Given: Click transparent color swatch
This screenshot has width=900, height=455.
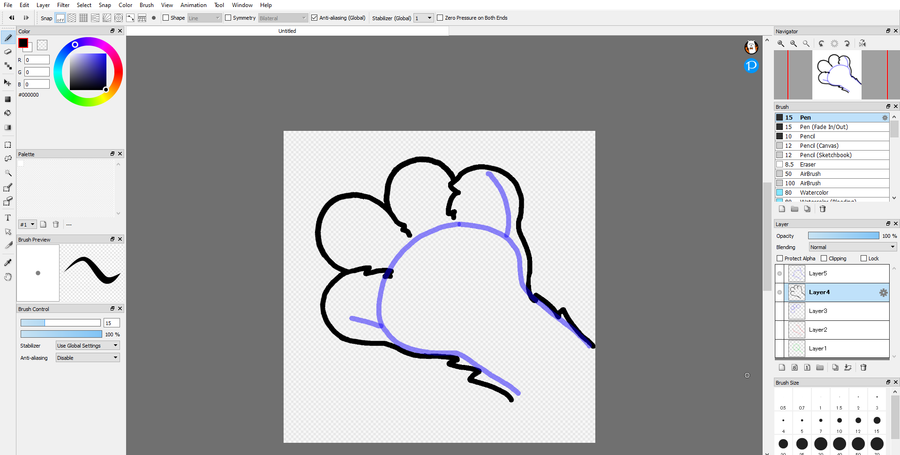Looking at the screenshot, I should pyautogui.click(x=42, y=45).
